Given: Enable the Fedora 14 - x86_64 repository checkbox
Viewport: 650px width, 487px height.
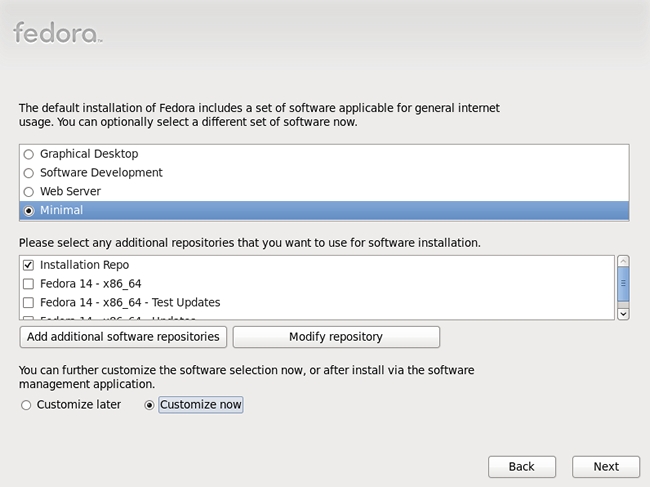Looking at the screenshot, I should (x=28, y=284).
